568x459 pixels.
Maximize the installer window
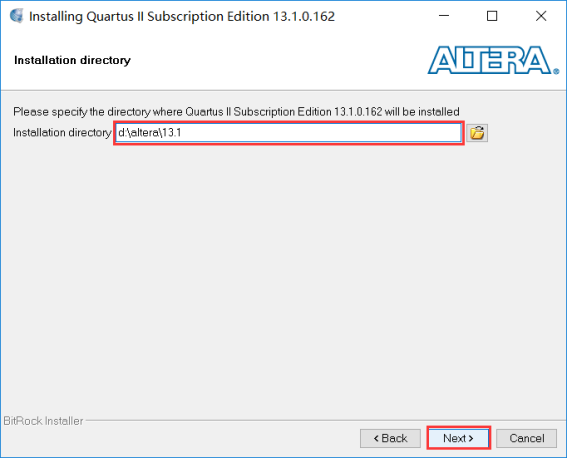pyautogui.click(x=492, y=16)
